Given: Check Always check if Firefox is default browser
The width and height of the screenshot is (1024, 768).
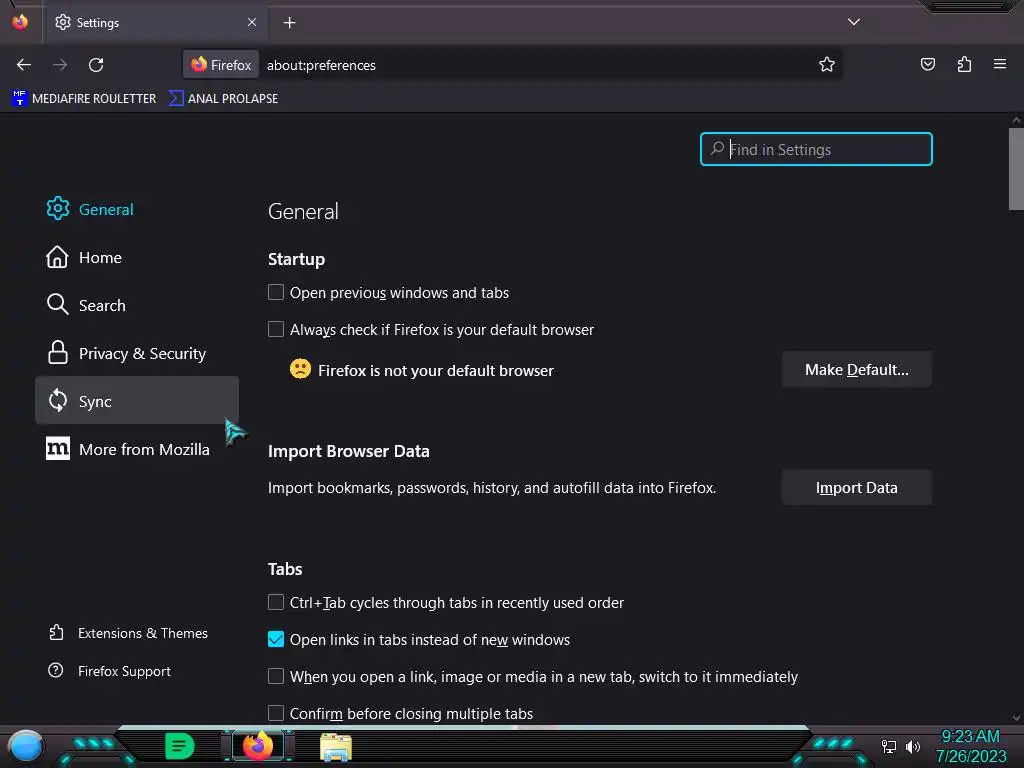Looking at the screenshot, I should 276,329.
